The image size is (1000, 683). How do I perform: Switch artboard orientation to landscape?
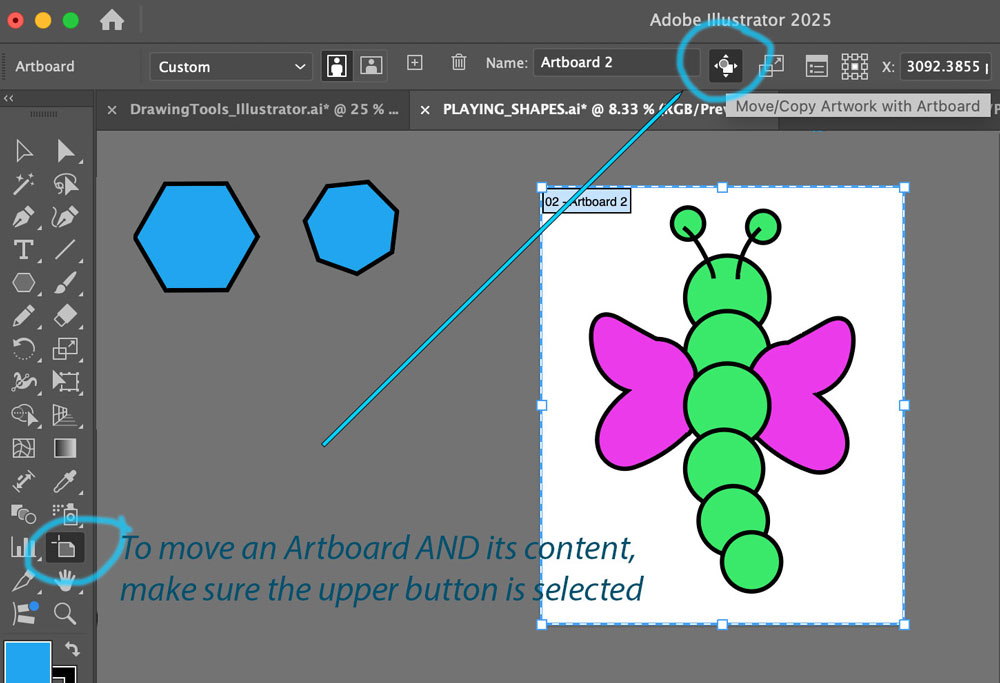click(x=372, y=66)
